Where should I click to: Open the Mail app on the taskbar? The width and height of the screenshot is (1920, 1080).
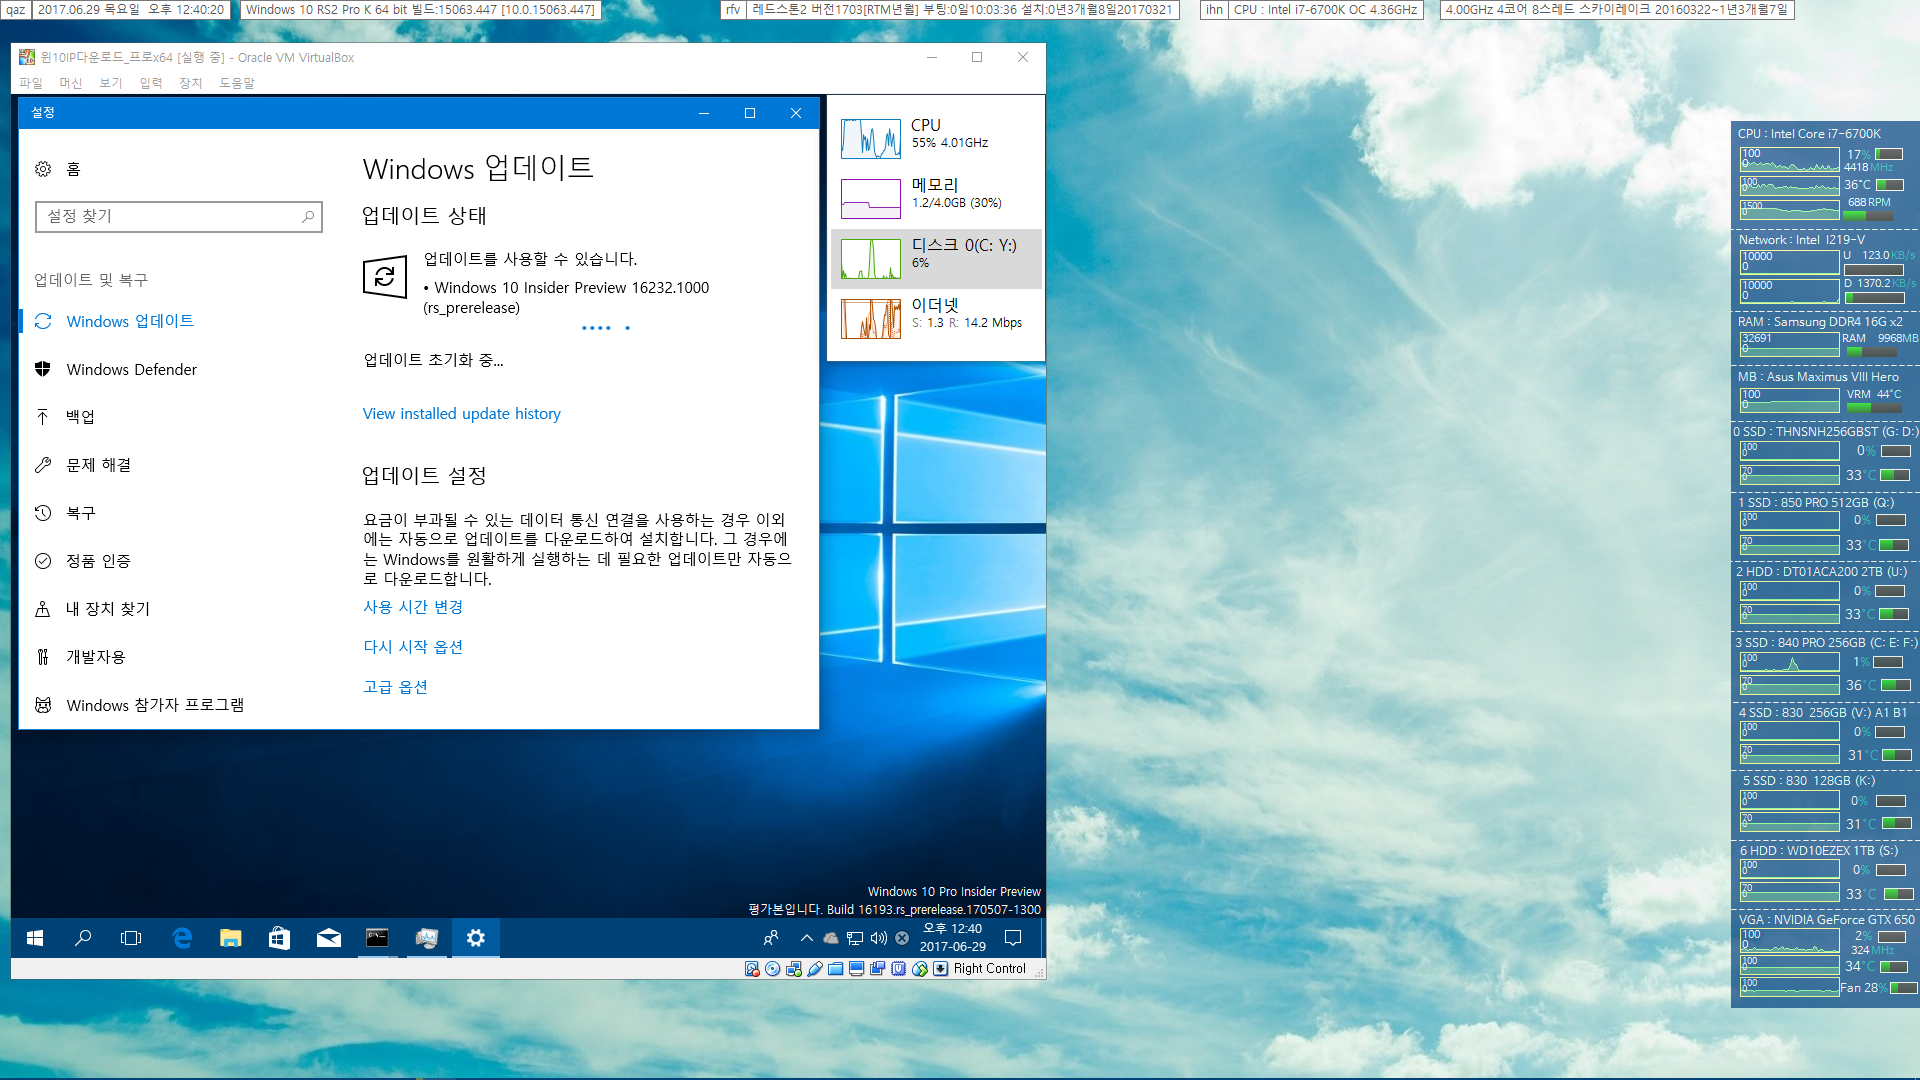point(328,938)
